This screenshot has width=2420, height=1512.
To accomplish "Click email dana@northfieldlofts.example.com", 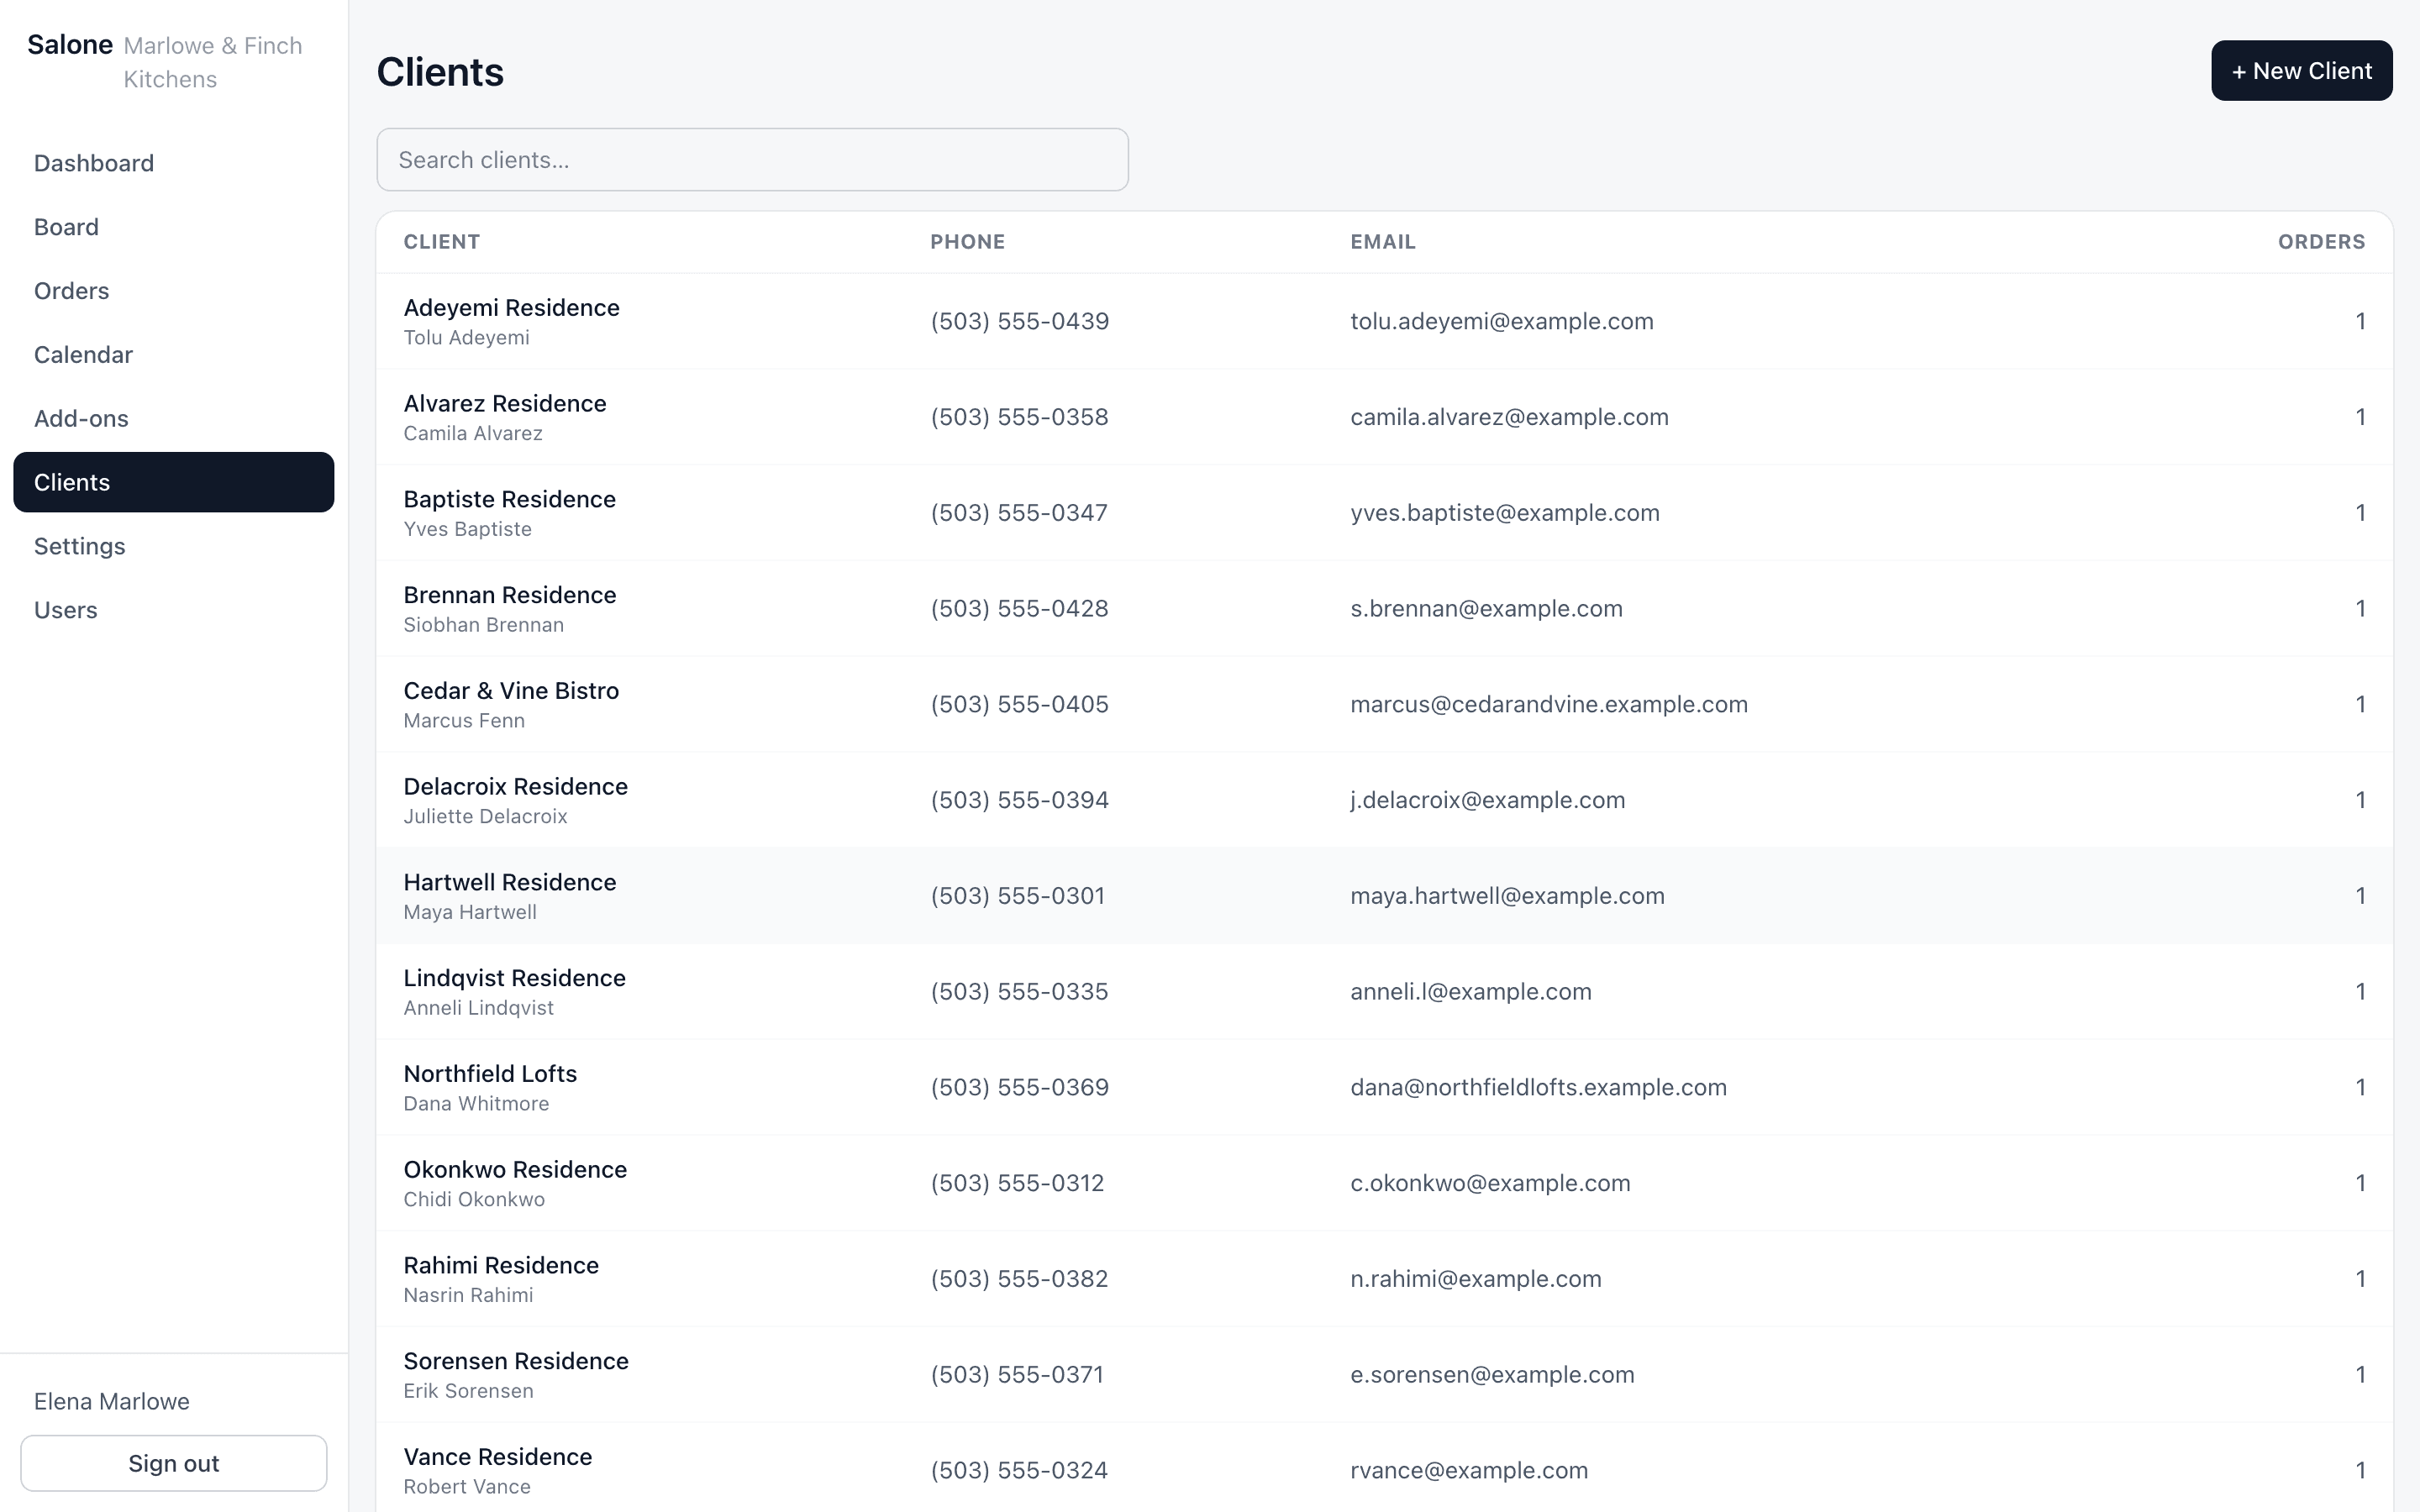I will tap(1538, 1087).
